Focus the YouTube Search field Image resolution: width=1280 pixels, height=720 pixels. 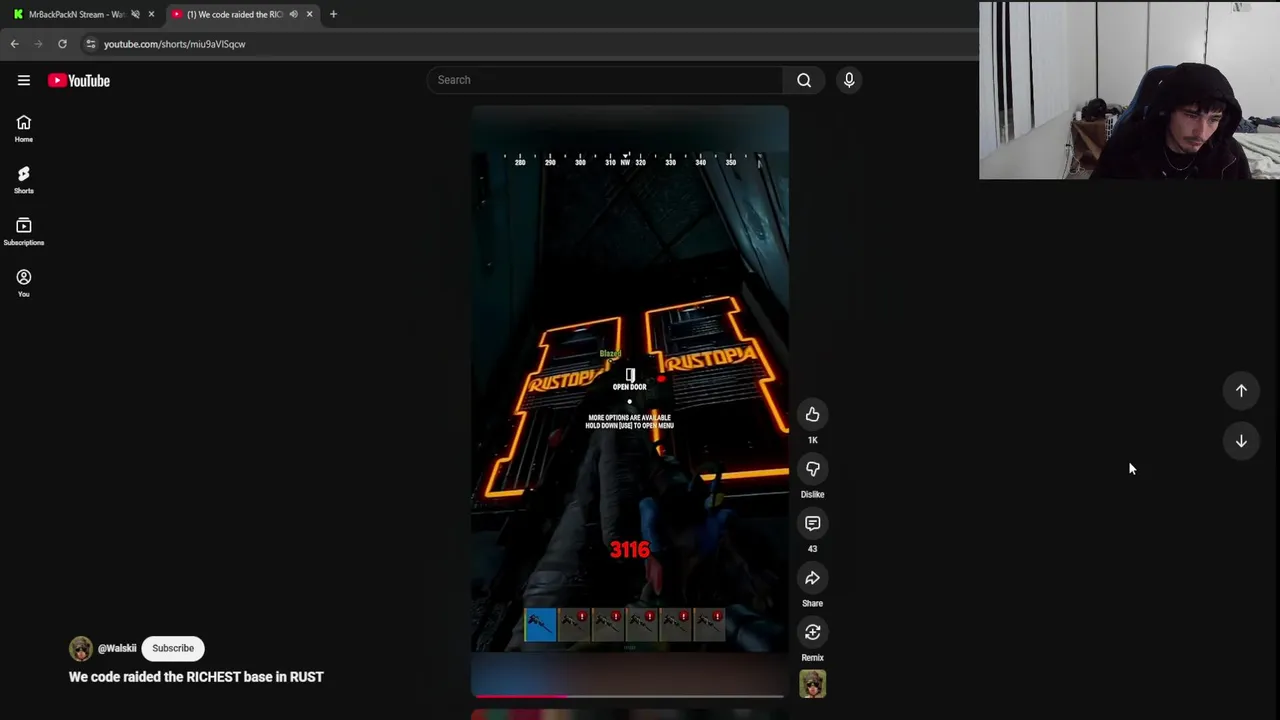605,80
